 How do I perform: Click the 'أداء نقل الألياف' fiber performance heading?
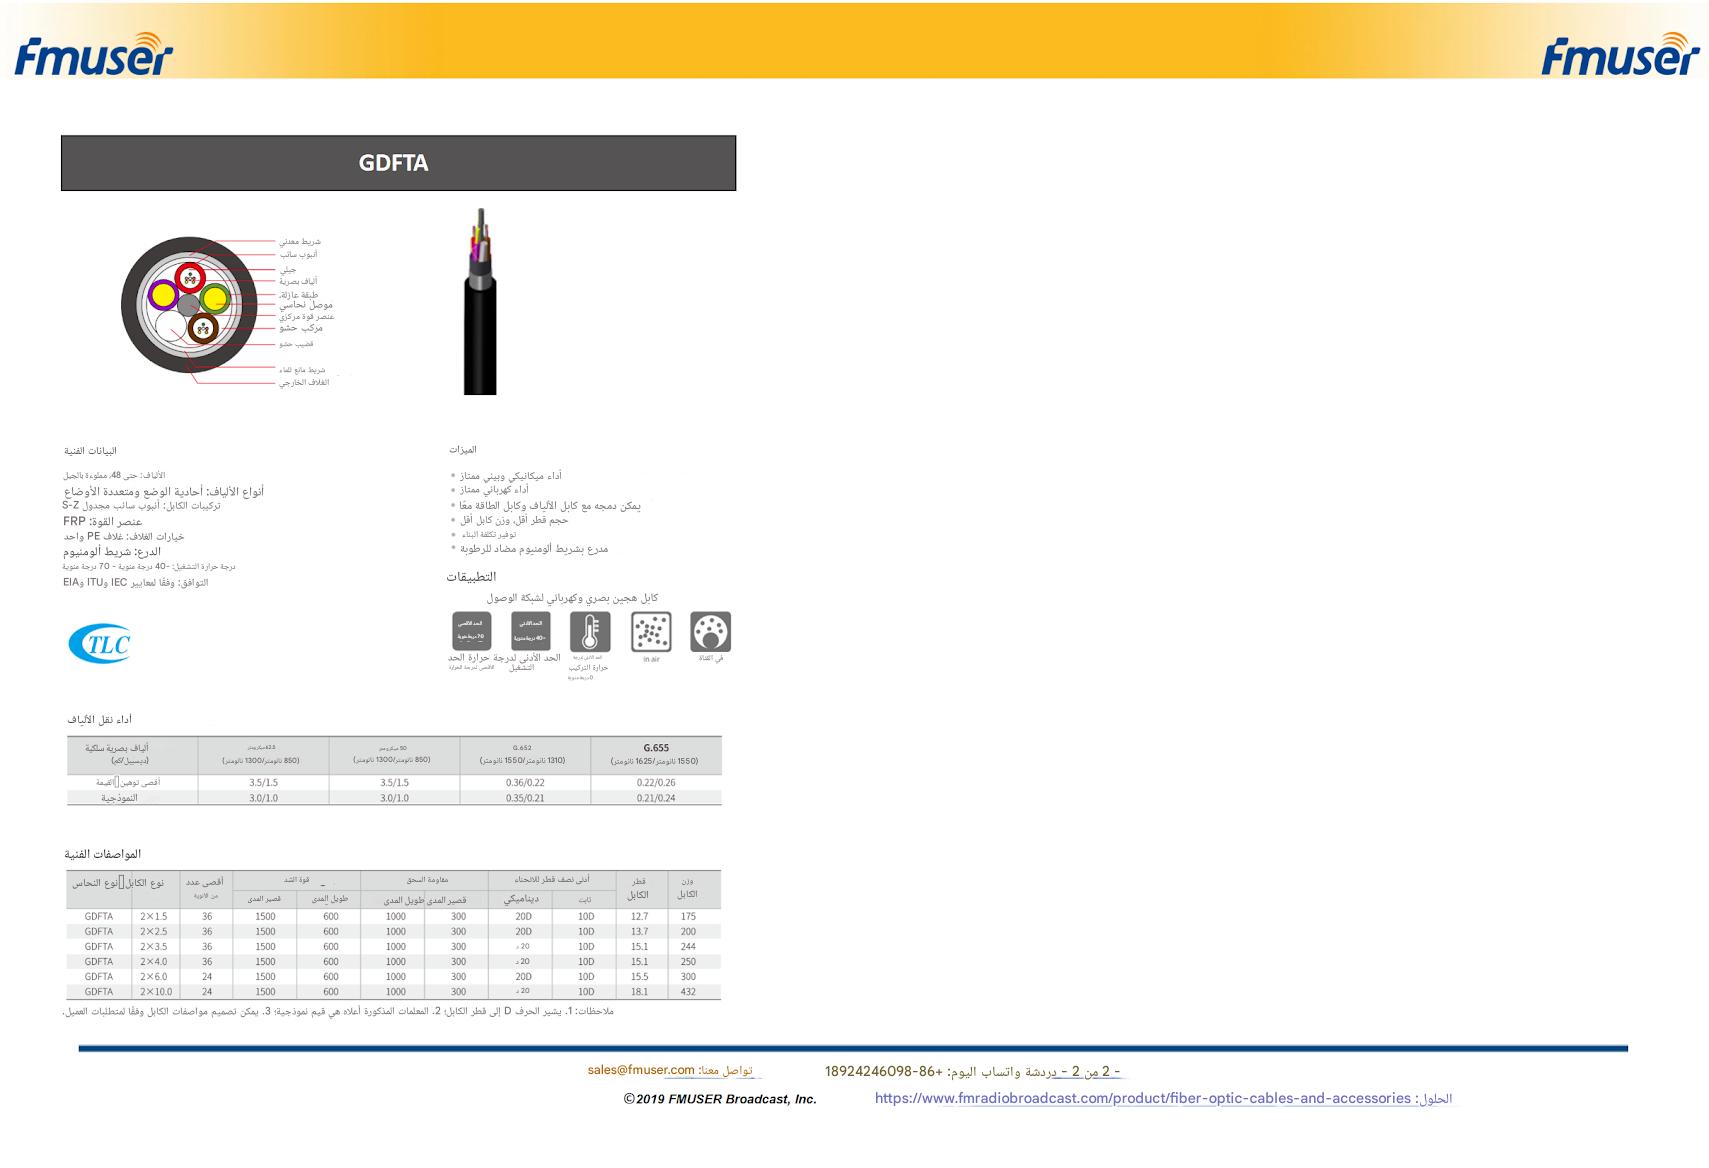tap(99, 719)
